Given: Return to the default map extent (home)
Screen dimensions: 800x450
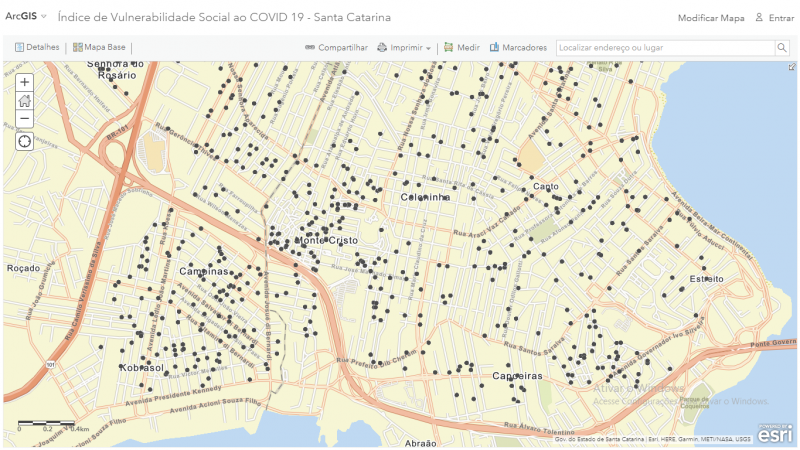Looking at the screenshot, I should pos(24,101).
